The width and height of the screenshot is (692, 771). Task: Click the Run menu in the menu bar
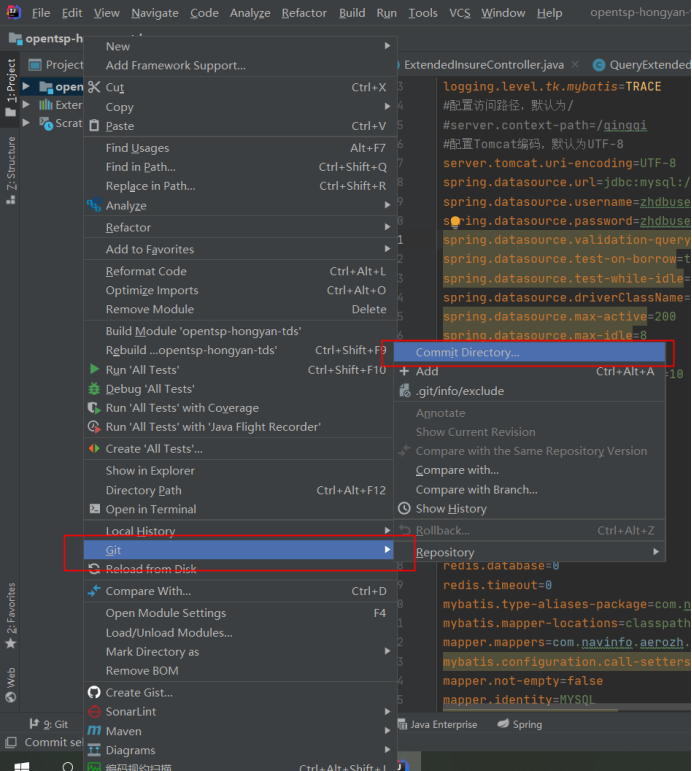coord(387,13)
